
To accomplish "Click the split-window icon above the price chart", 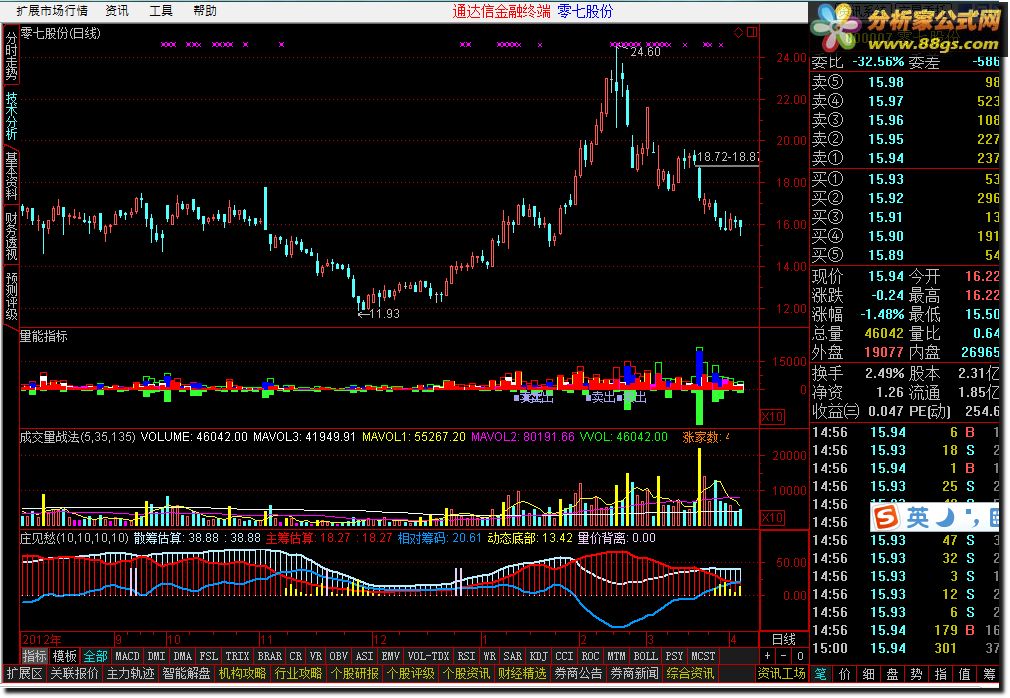I will pyautogui.click(x=752, y=32).
